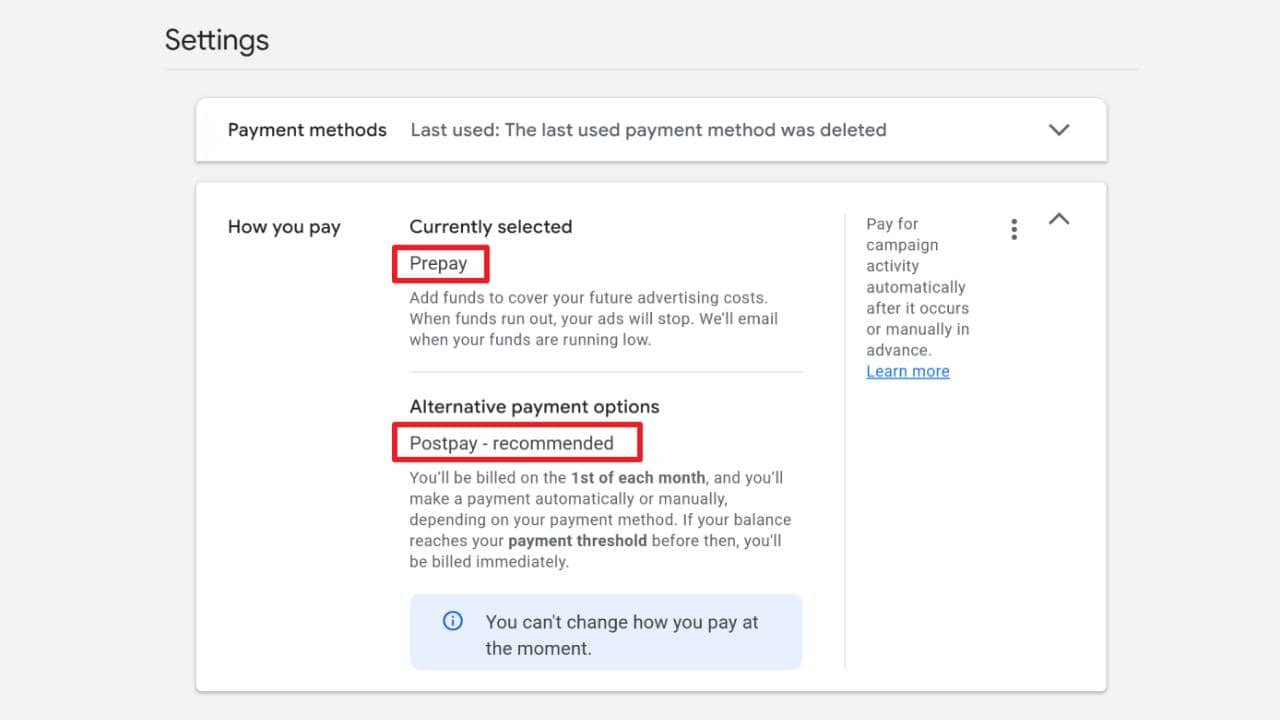Screen dimensions: 1280x720
Task: Click the Prepay description about adding funds
Action: (x=594, y=319)
